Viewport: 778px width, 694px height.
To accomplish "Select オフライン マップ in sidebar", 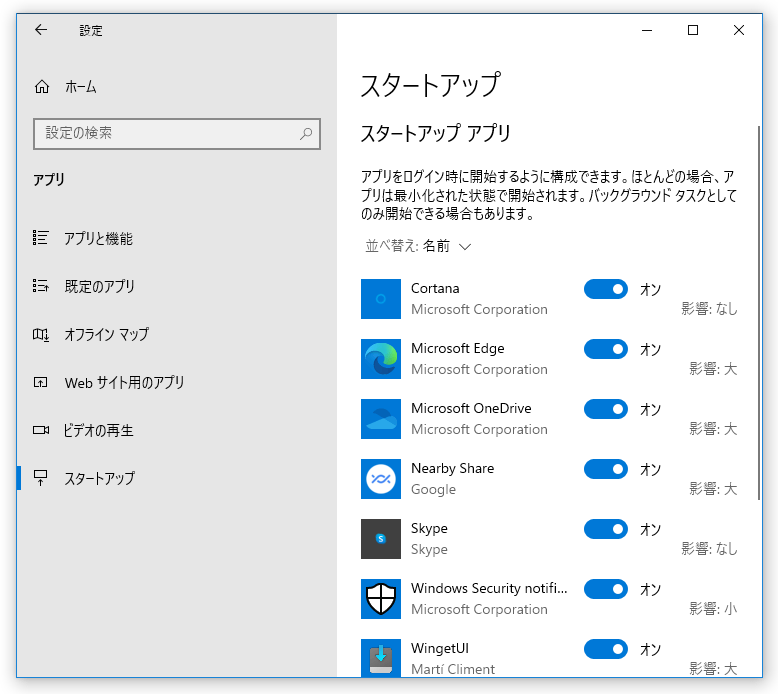I will tap(177, 334).
